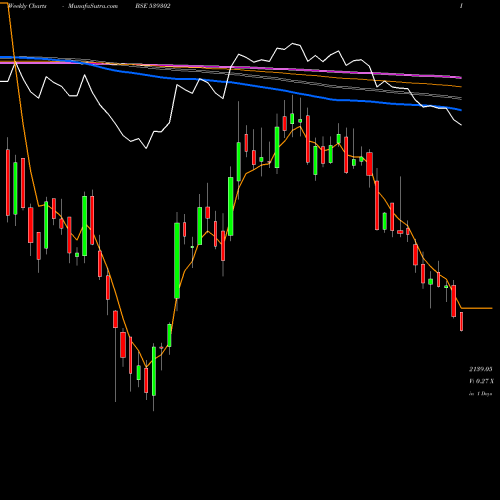Image resolution: width=500 pixels, height=500 pixels.
Task: Click the 'V: 0.27 X' volume text
Action: (481, 381)
